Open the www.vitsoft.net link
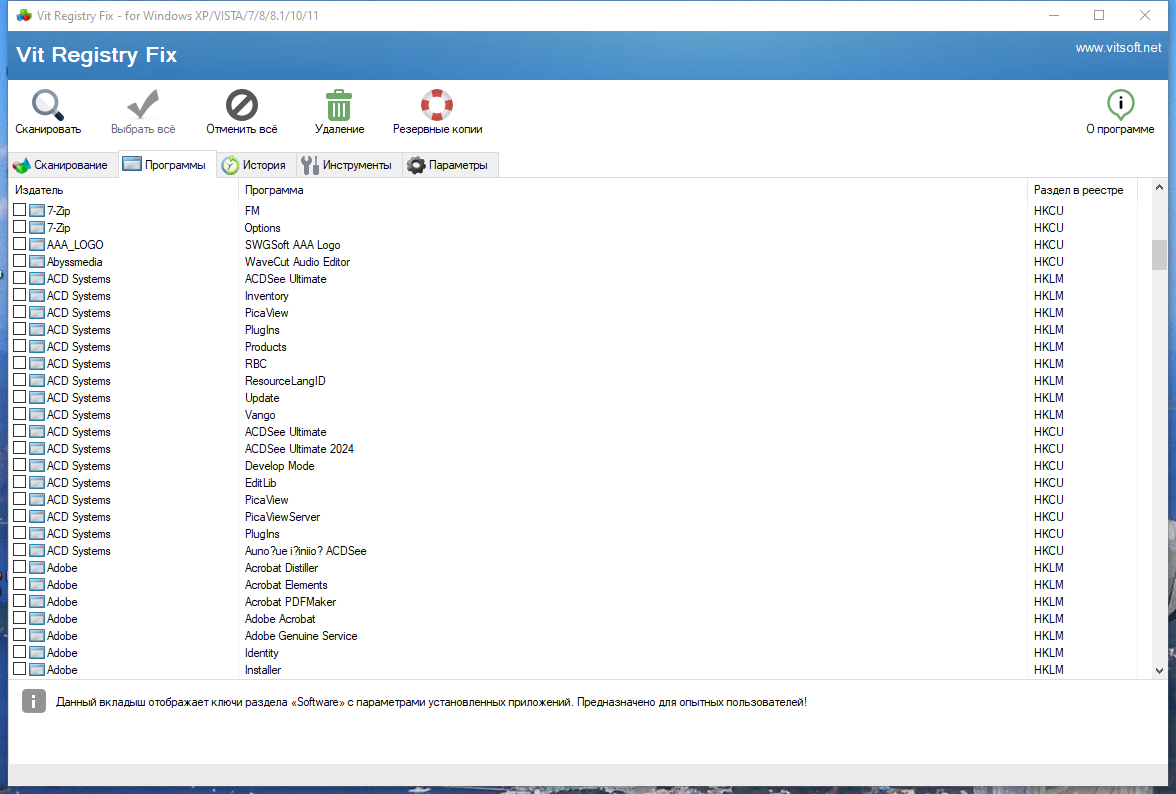 click(x=1118, y=47)
